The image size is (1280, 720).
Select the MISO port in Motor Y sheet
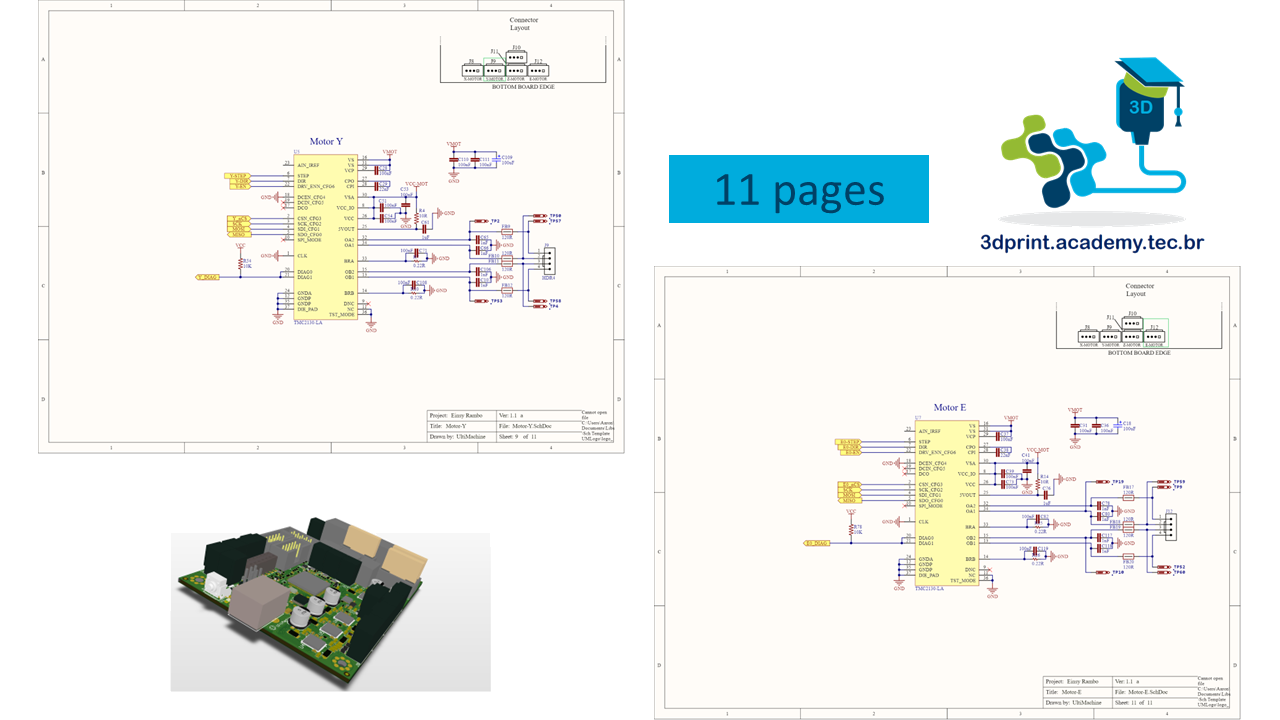click(238, 235)
